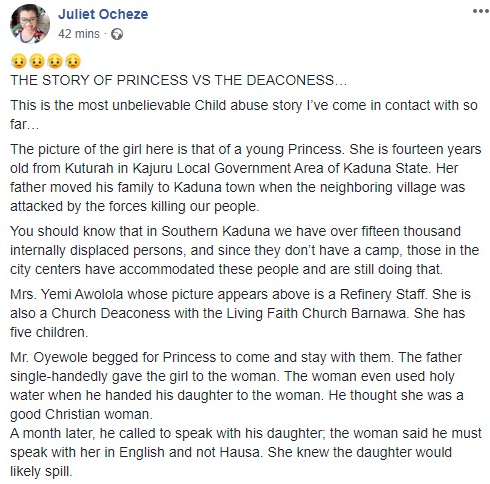This screenshot has width=490, height=484.
Task: Click the paragraph beginning 'The picture of the girl'
Action: tap(246, 178)
